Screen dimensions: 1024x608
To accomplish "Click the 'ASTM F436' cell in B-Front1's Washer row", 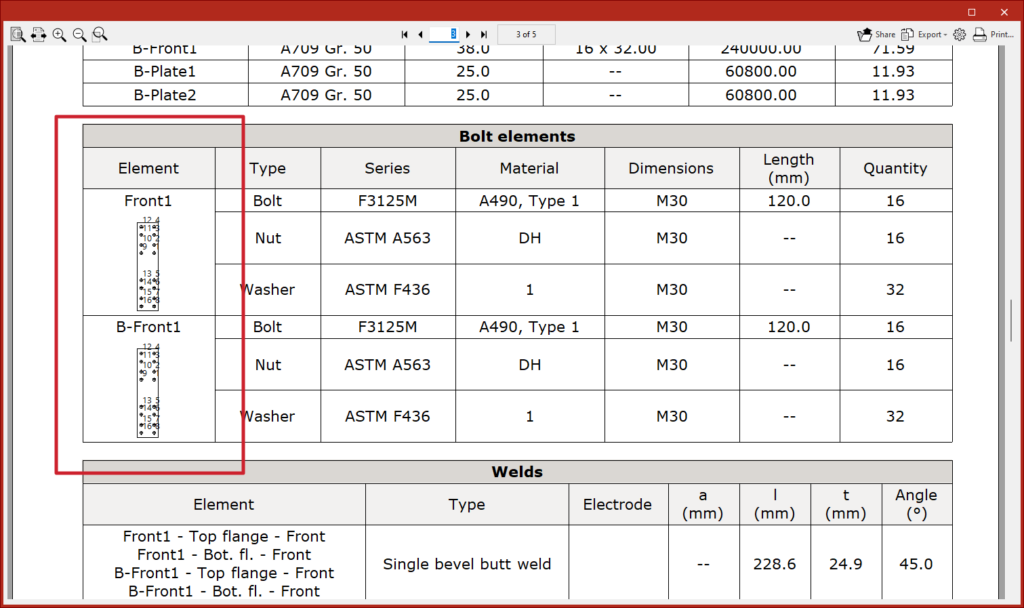I will [387, 416].
